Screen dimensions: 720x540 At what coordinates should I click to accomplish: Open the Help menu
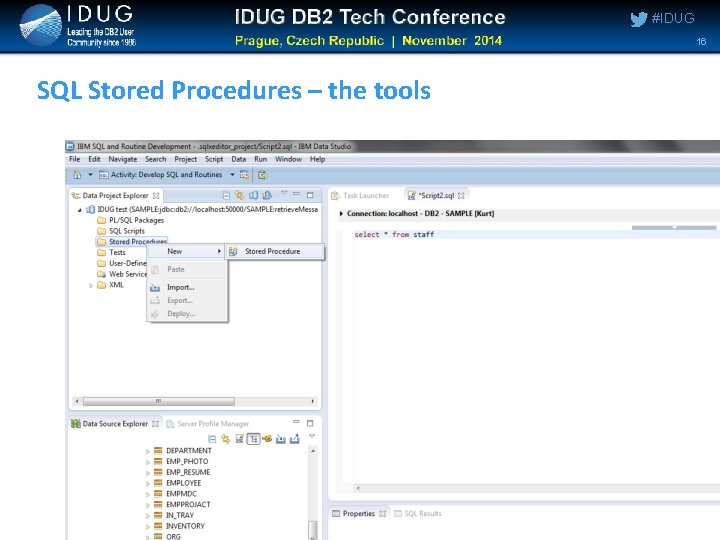pyautogui.click(x=317, y=159)
